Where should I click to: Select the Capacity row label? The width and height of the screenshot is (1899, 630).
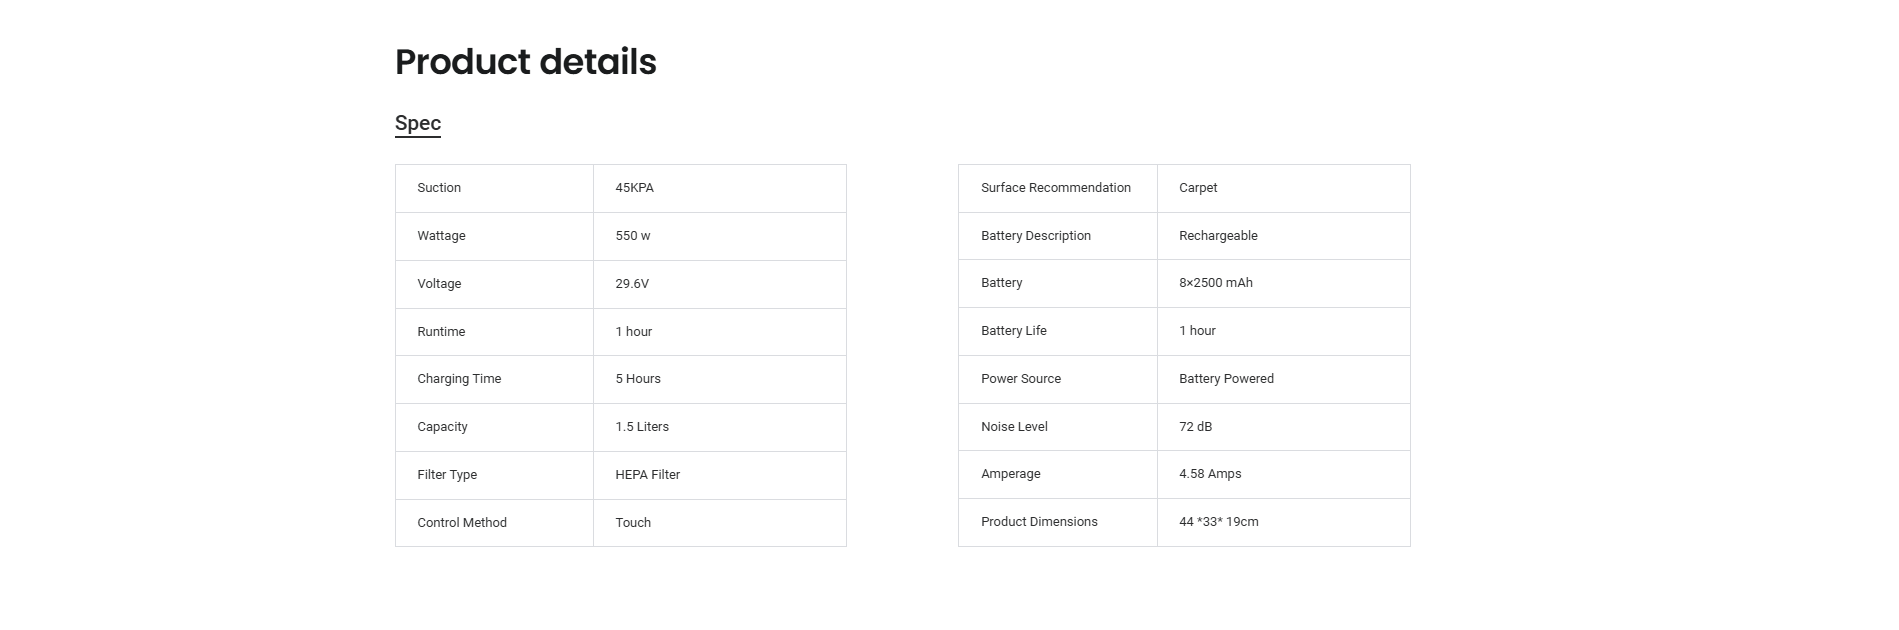pos(442,427)
